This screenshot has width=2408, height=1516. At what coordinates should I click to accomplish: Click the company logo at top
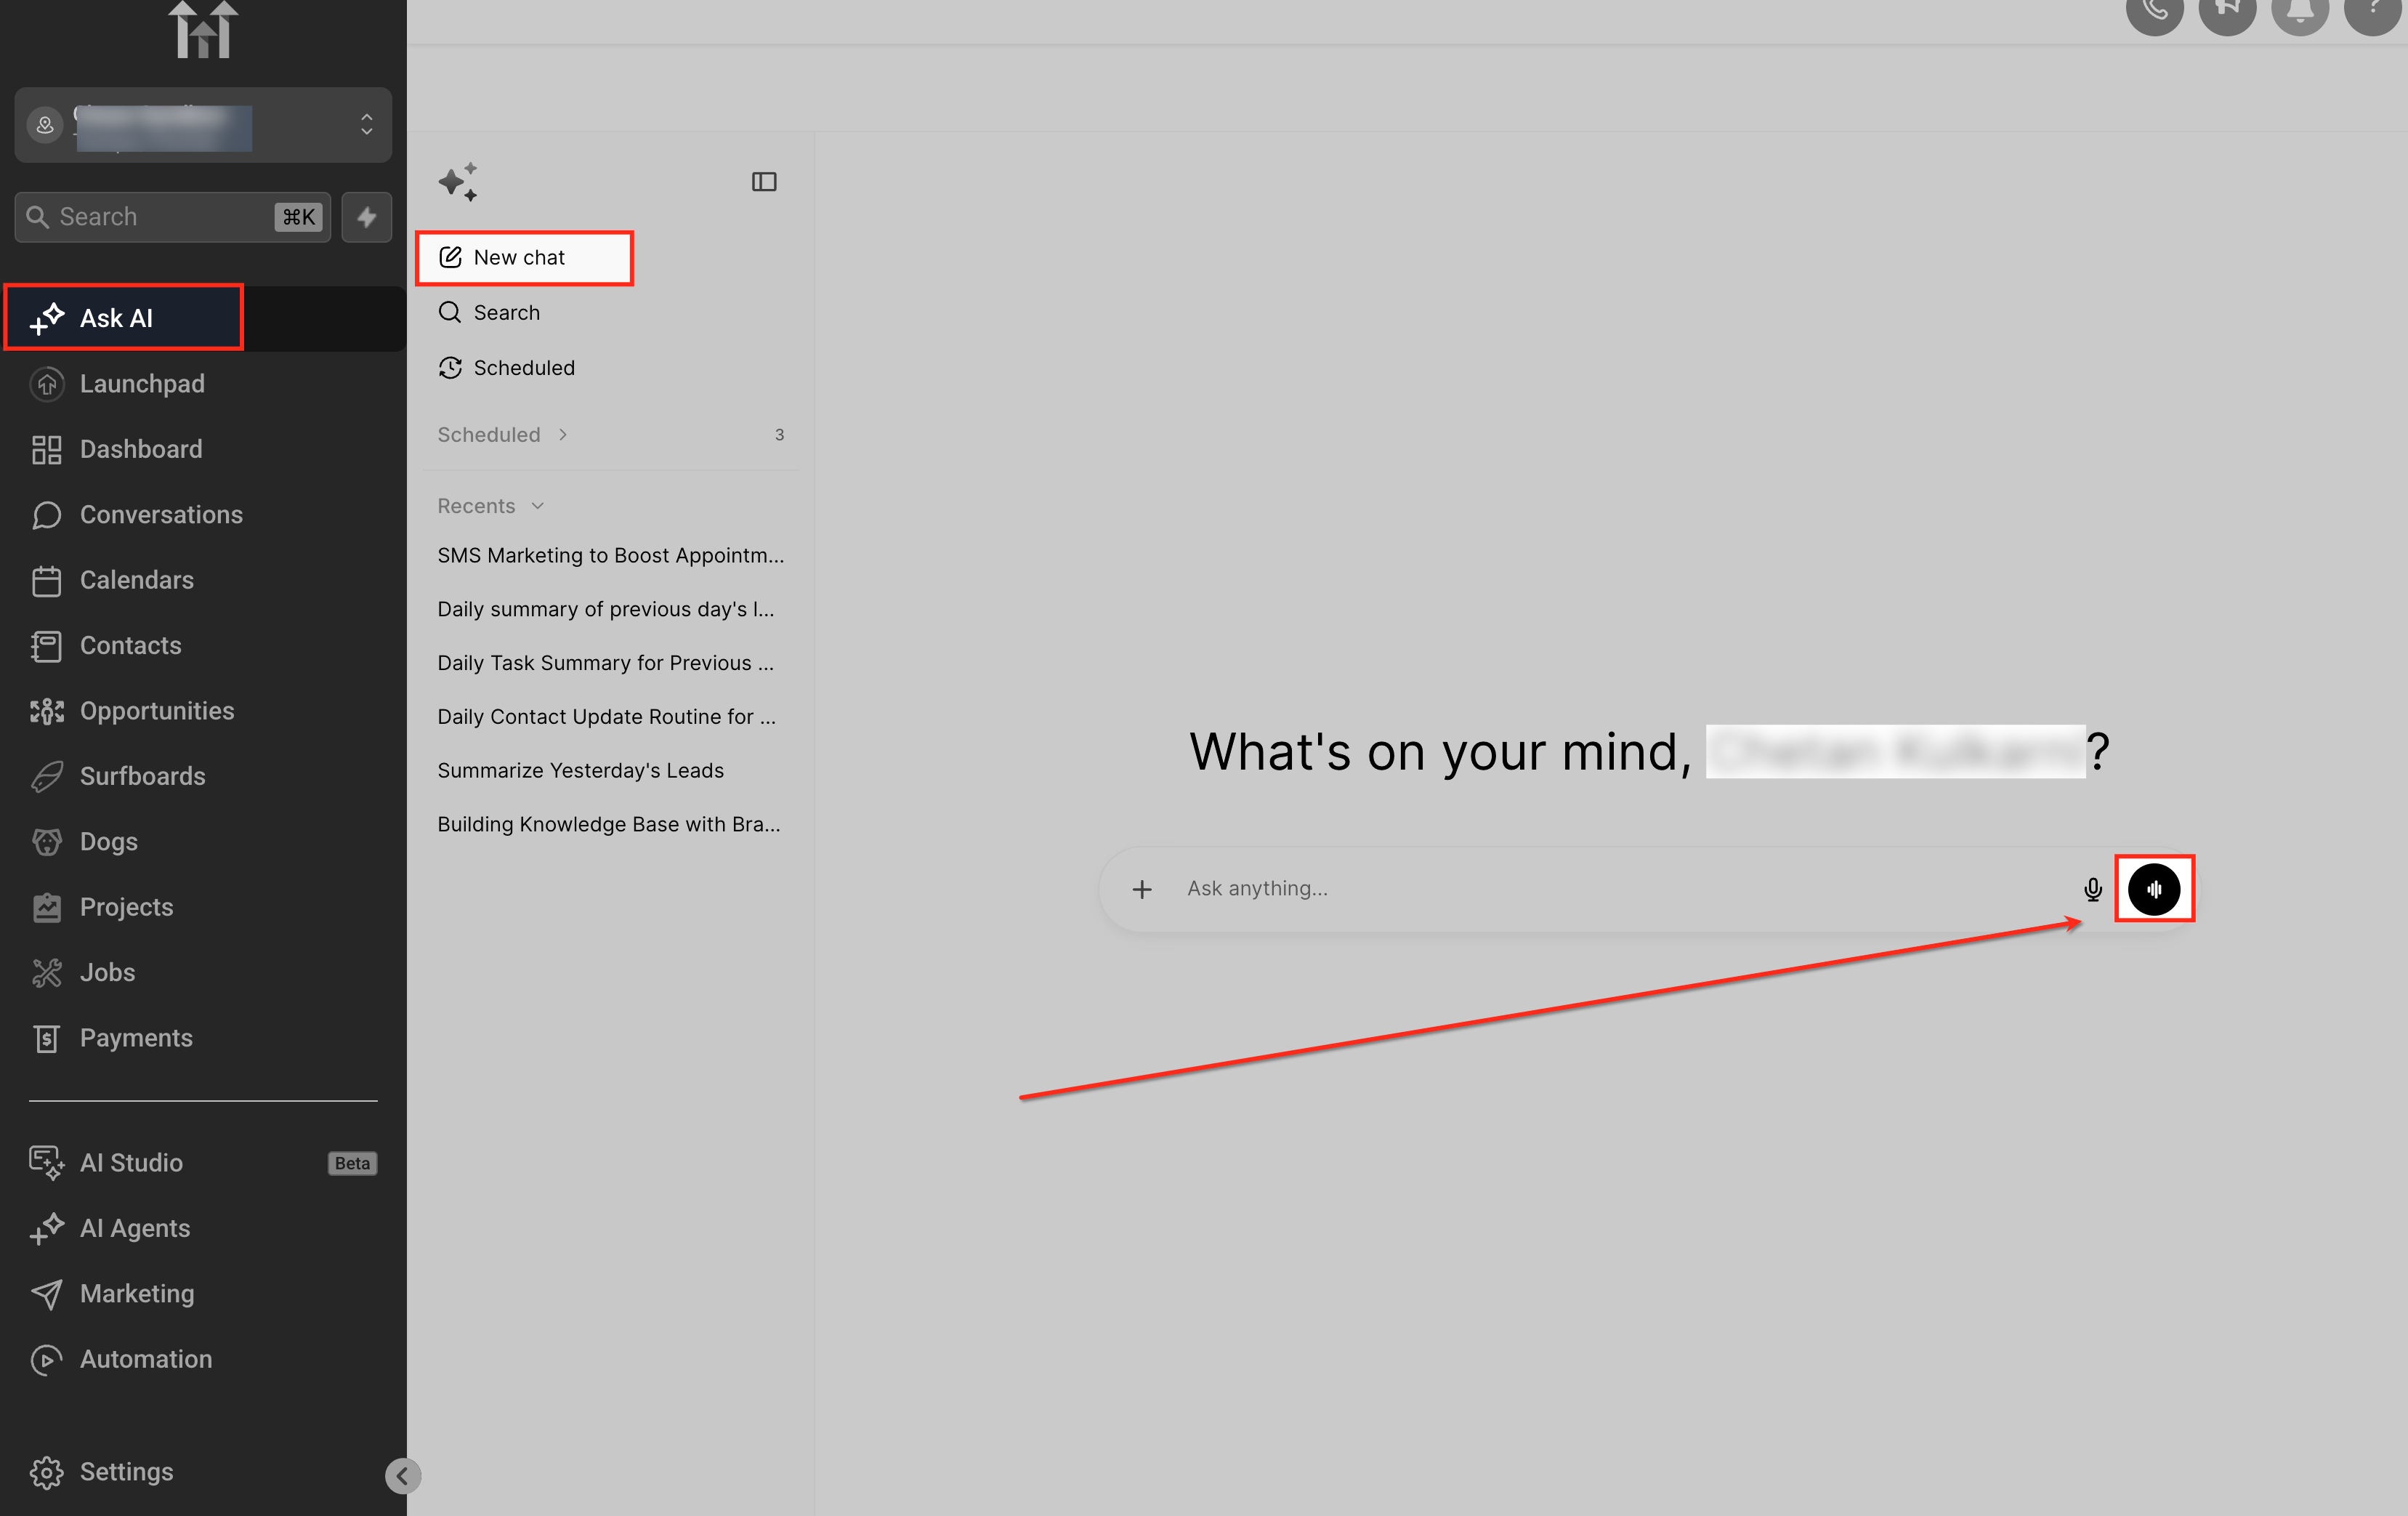pos(203,29)
